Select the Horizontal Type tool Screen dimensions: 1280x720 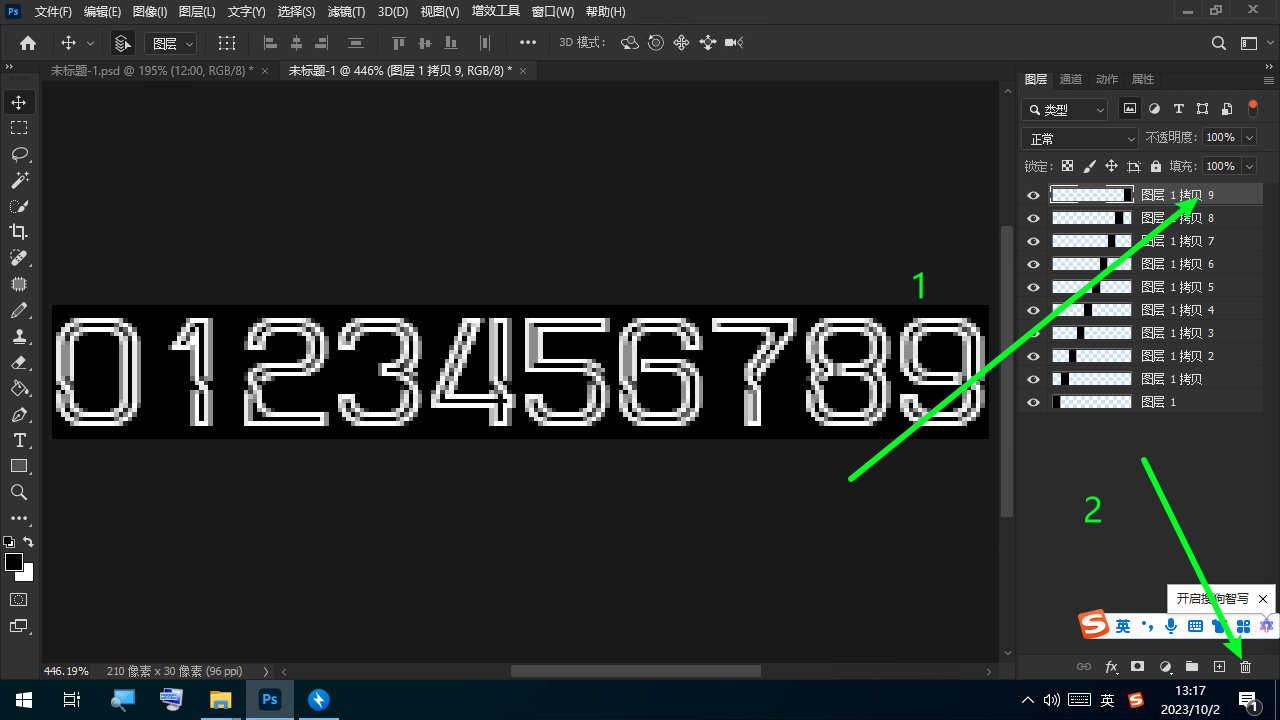point(19,440)
